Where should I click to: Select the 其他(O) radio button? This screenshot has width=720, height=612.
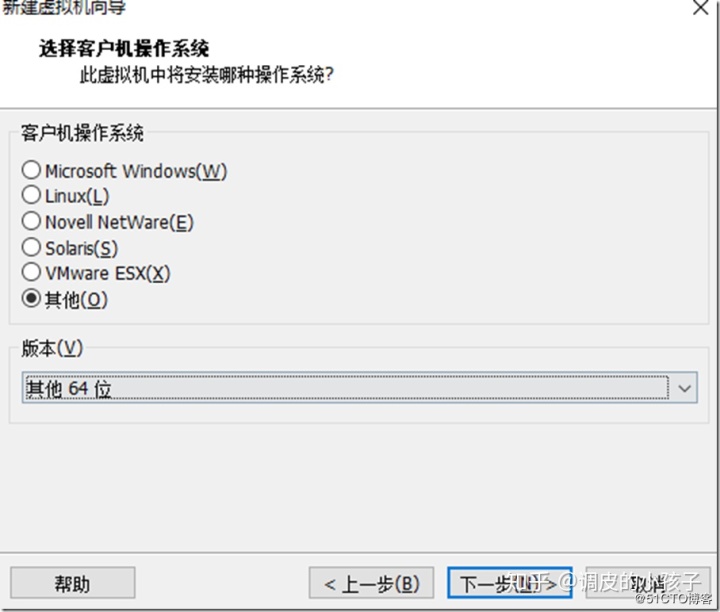31,298
